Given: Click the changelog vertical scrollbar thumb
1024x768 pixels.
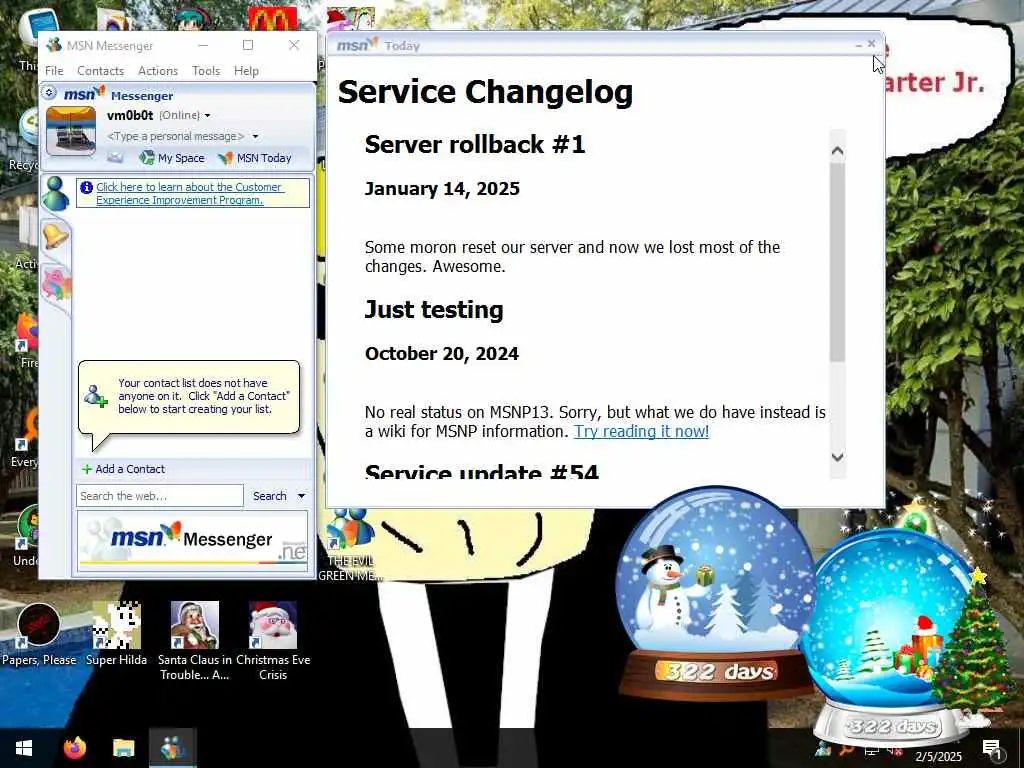Looking at the screenshot, I should [x=838, y=261].
